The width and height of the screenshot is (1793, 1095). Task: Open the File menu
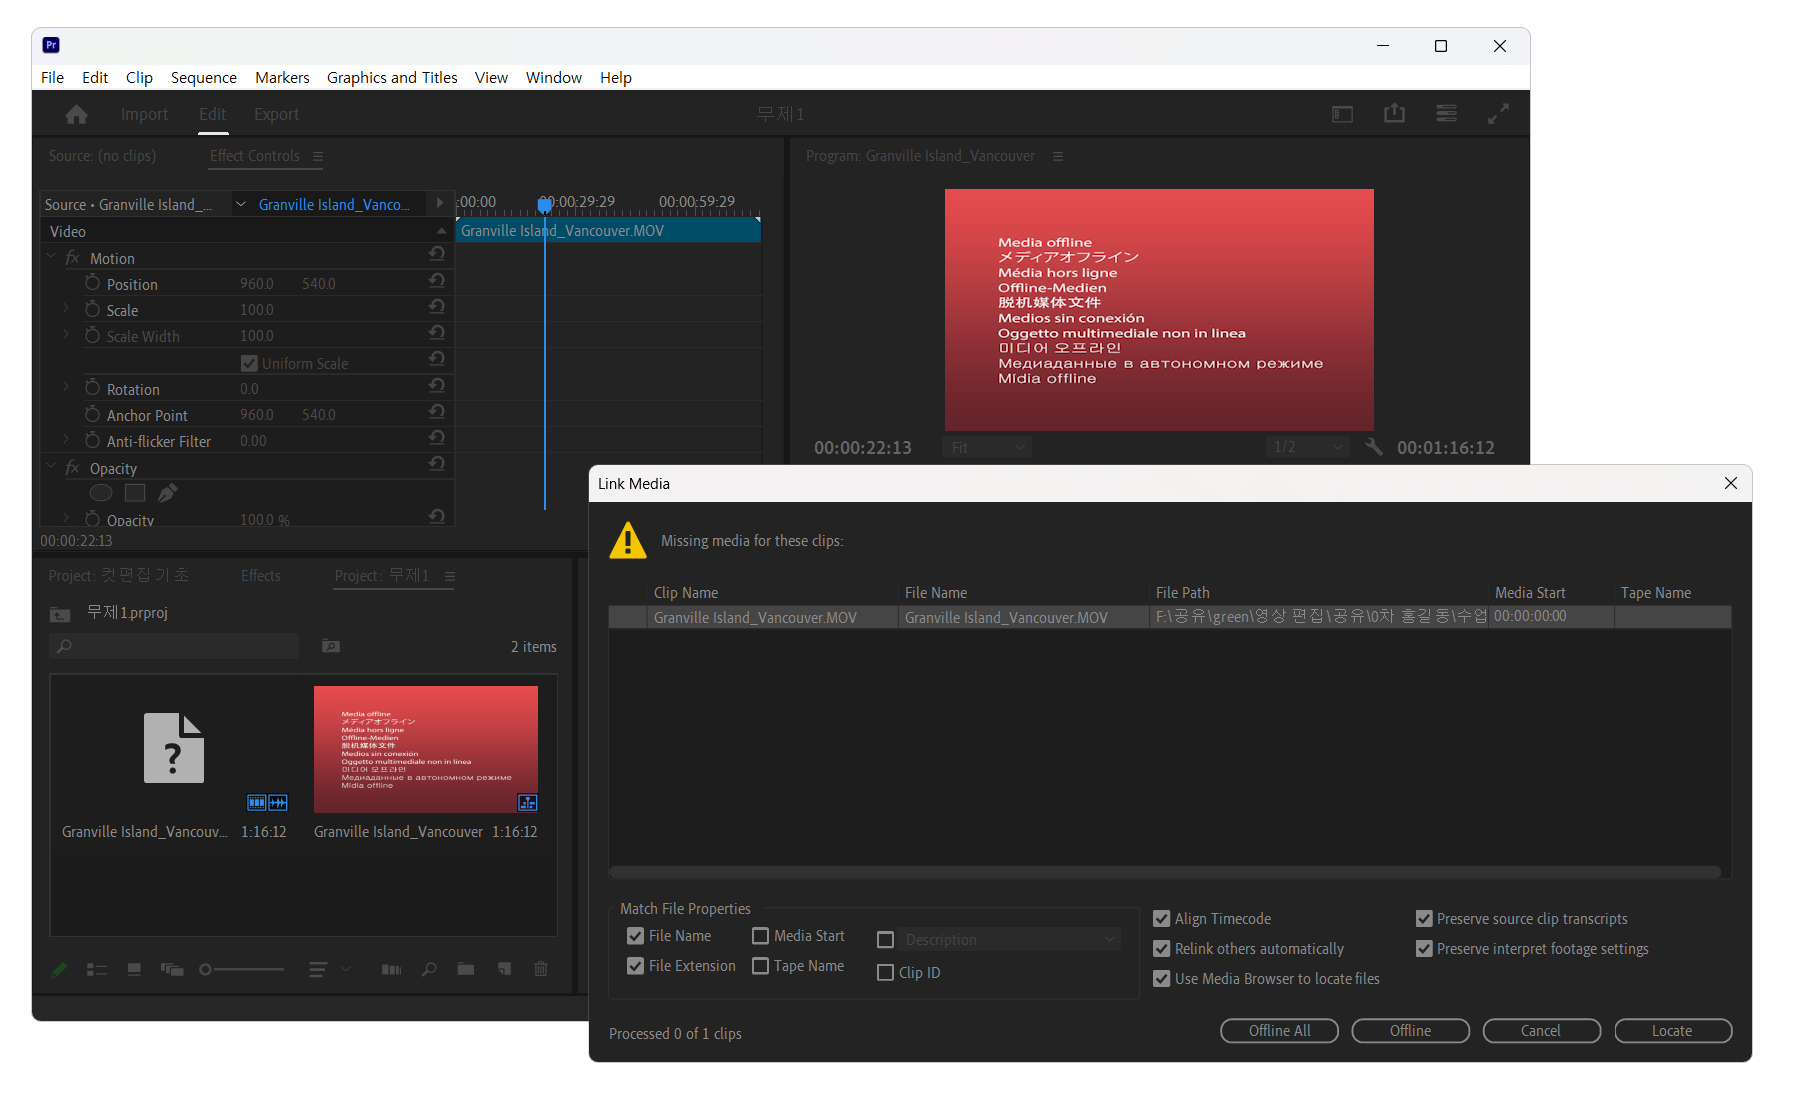[52, 77]
